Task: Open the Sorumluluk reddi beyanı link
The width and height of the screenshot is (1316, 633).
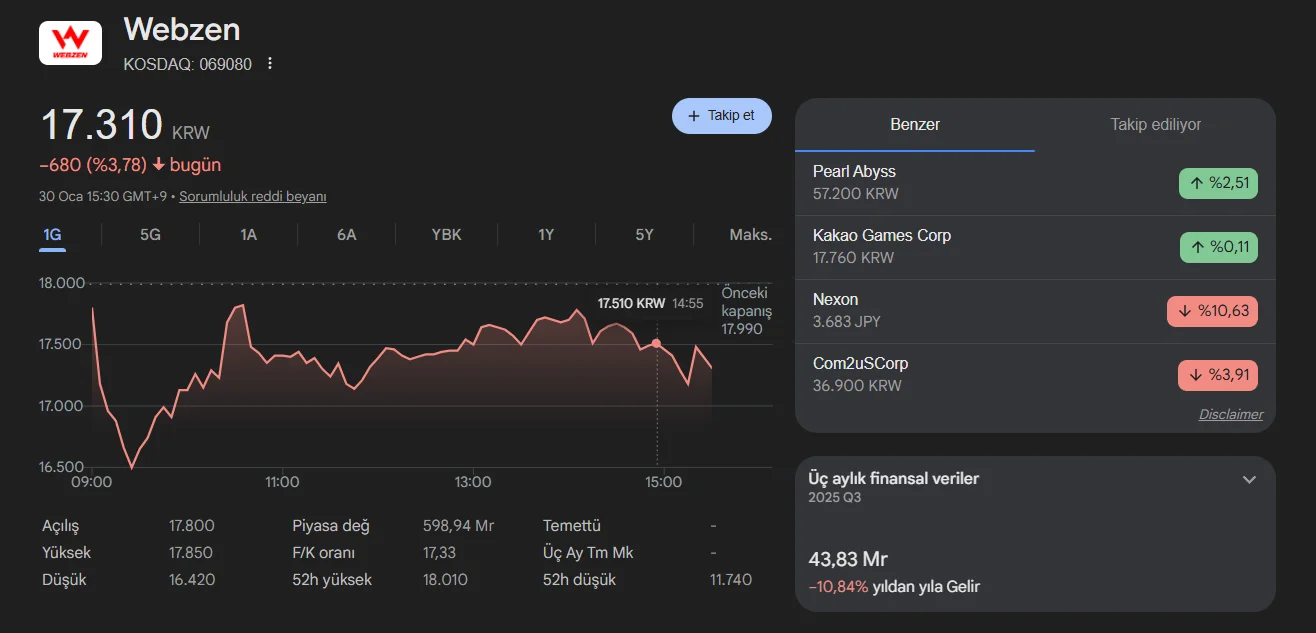Action: coord(252,197)
